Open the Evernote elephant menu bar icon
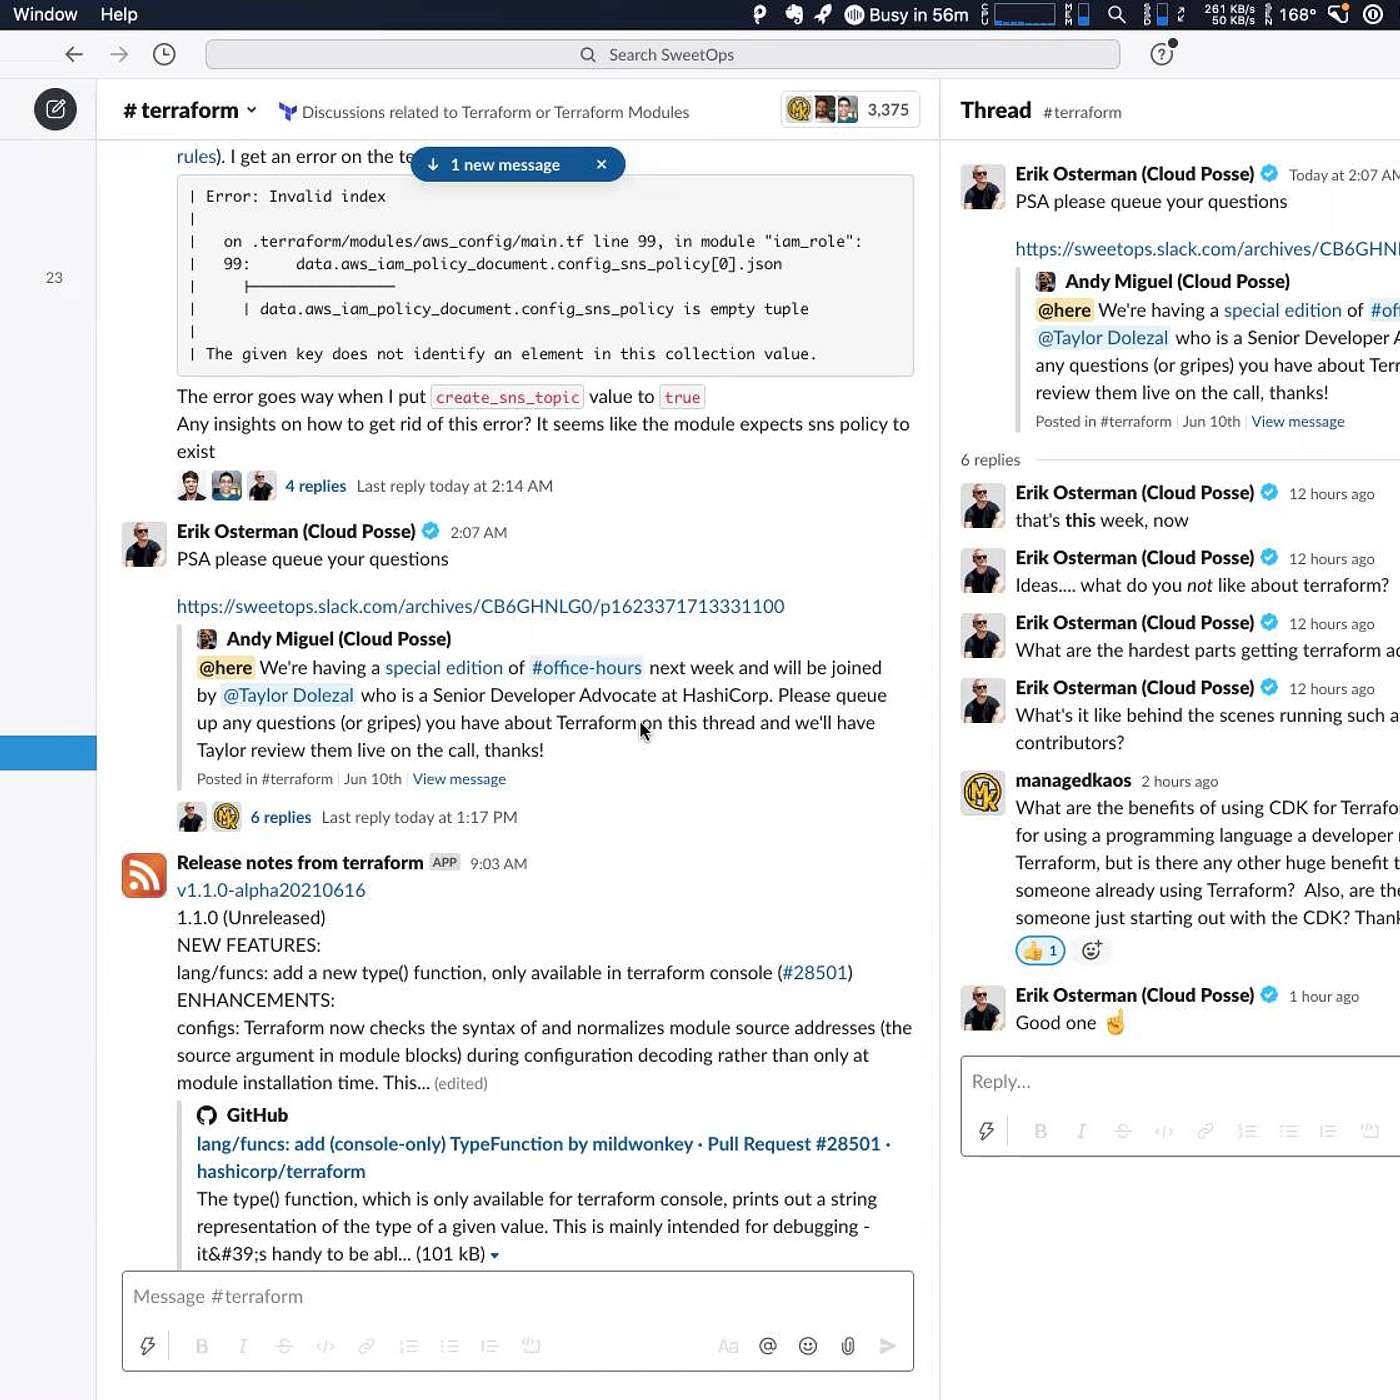This screenshot has height=1400, width=1400. pyautogui.click(x=794, y=14)
